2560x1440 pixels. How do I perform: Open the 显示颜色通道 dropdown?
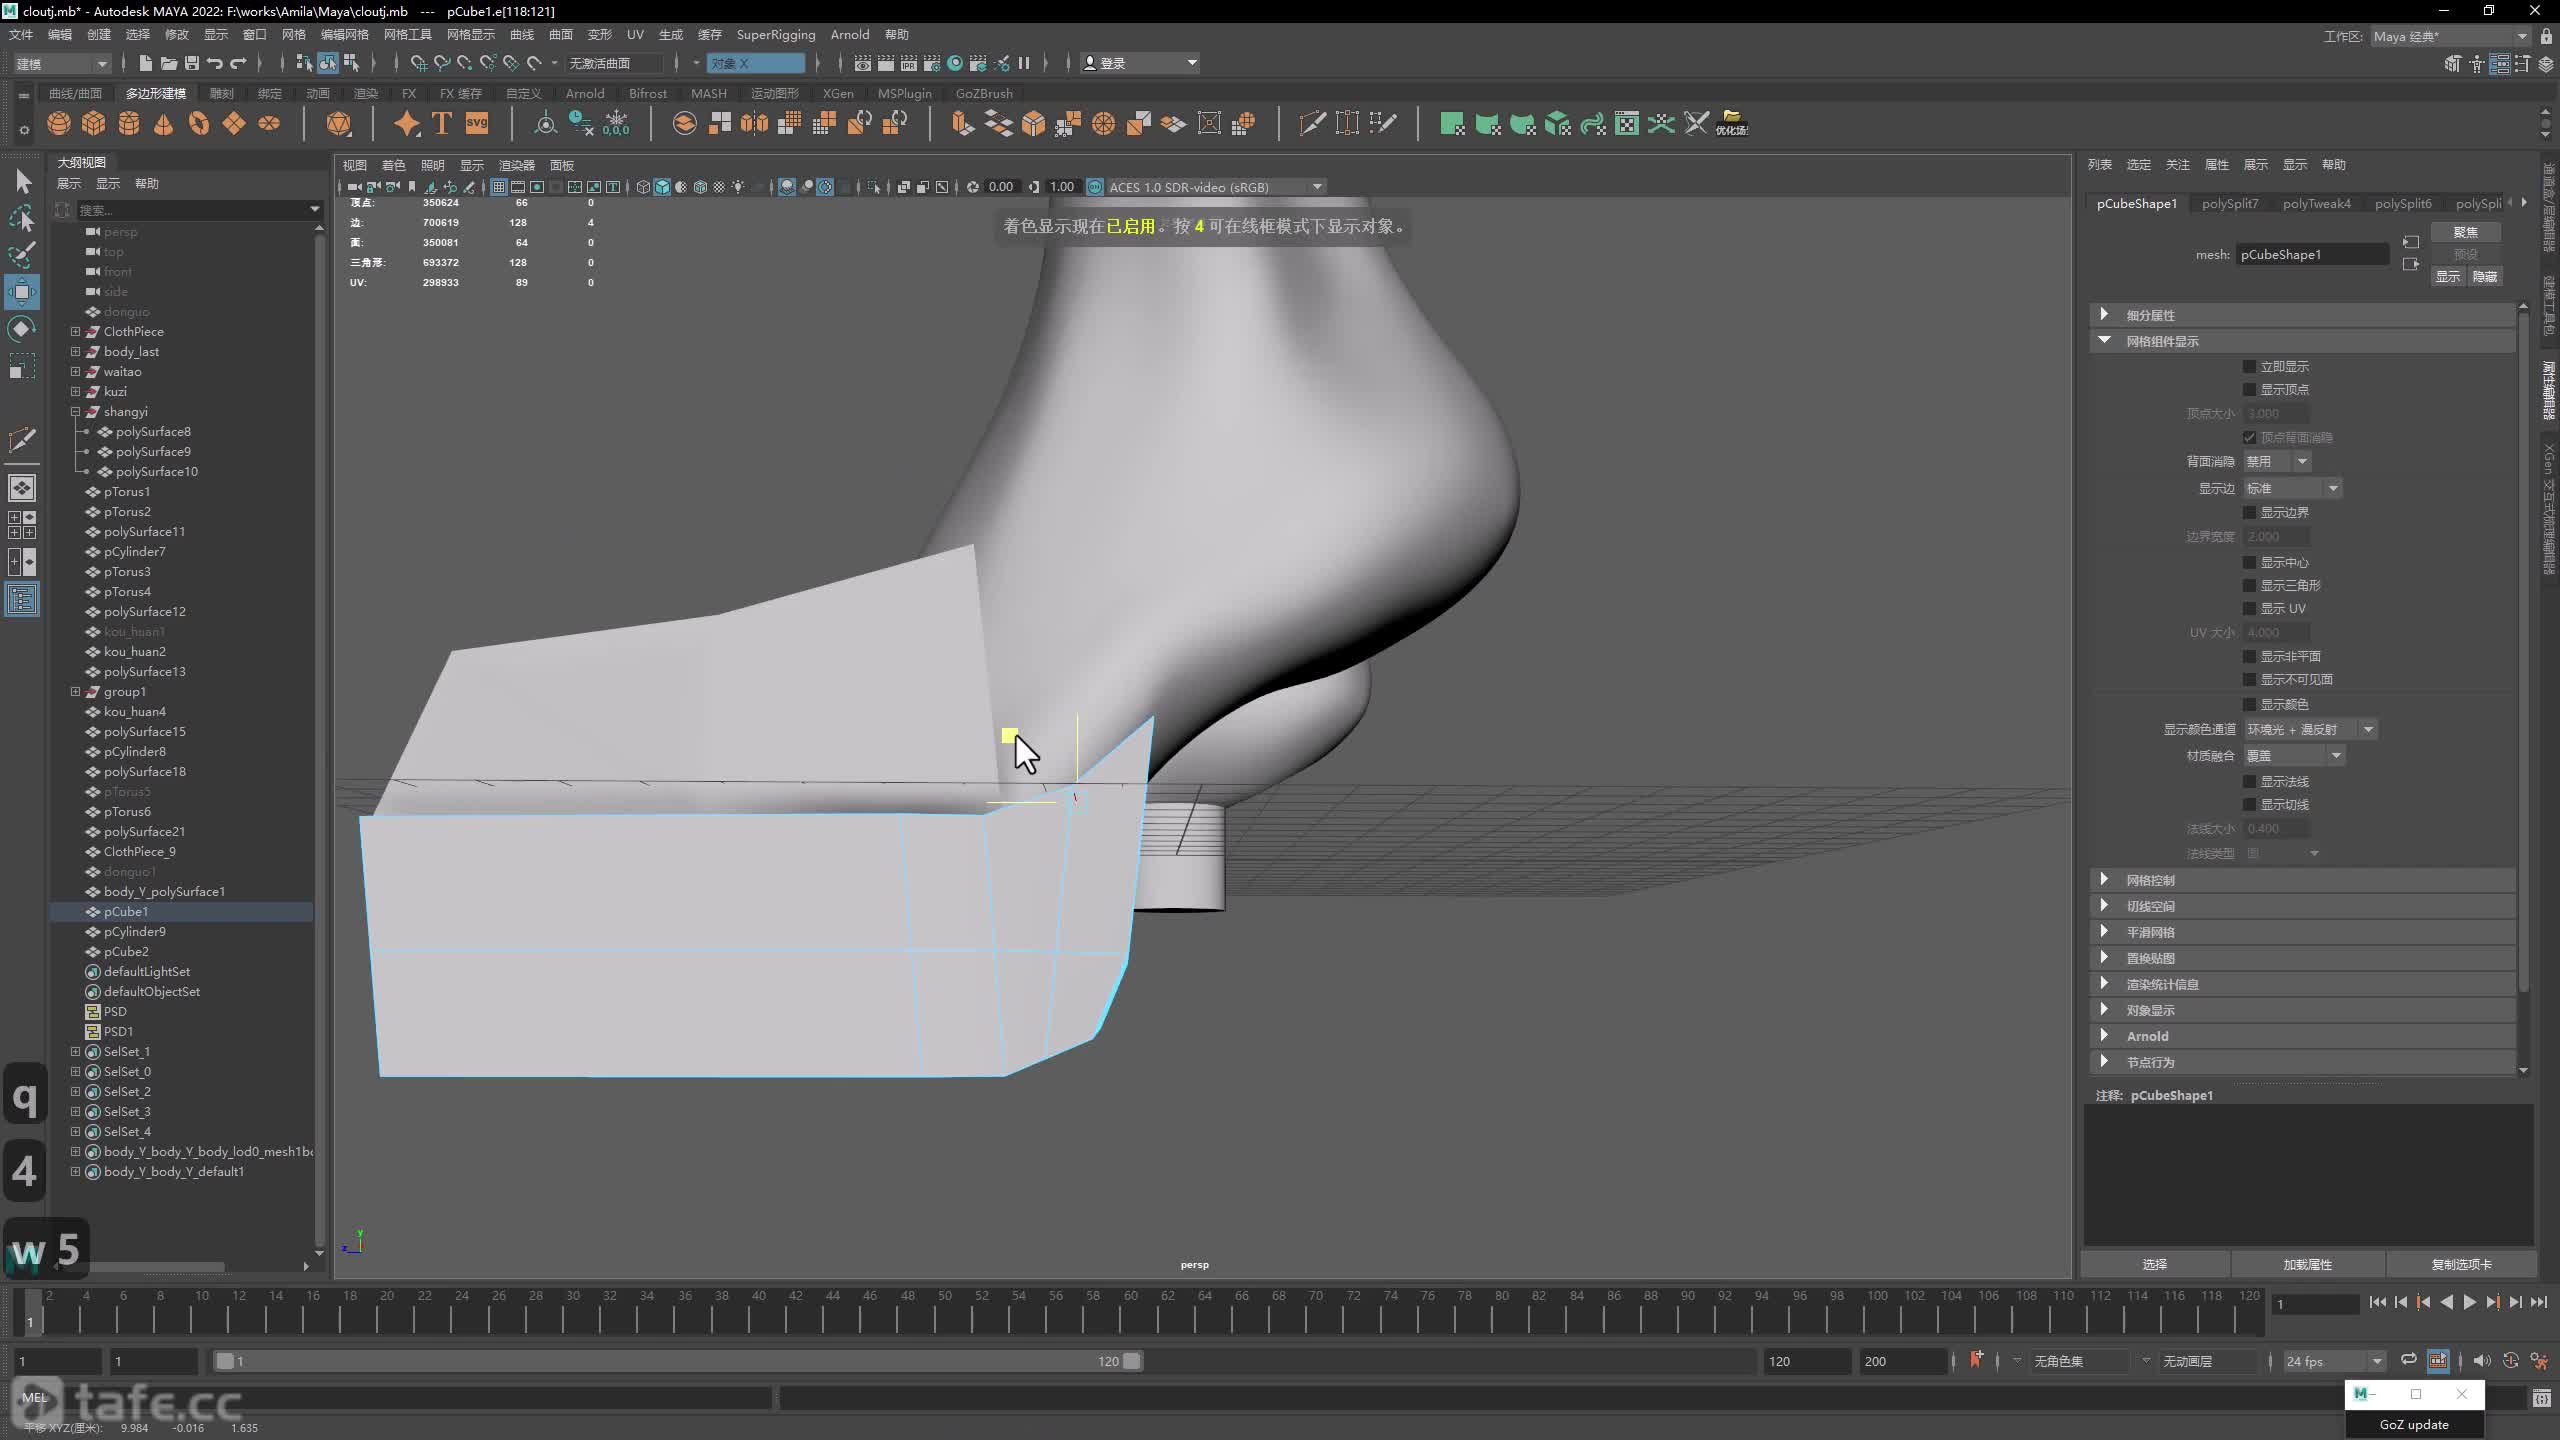2310,730
